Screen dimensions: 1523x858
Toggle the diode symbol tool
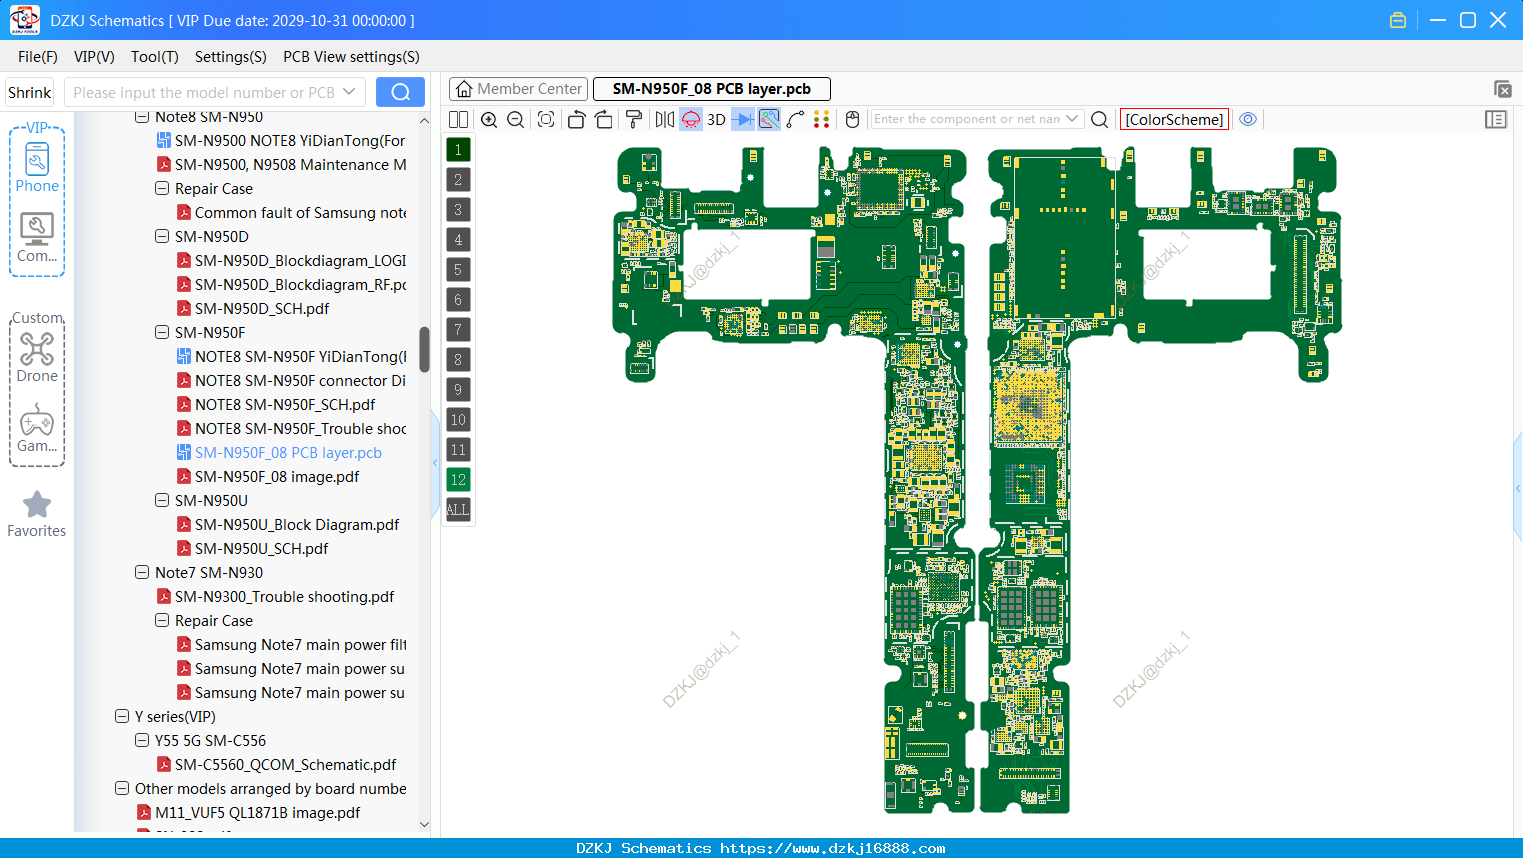point(743,119)
